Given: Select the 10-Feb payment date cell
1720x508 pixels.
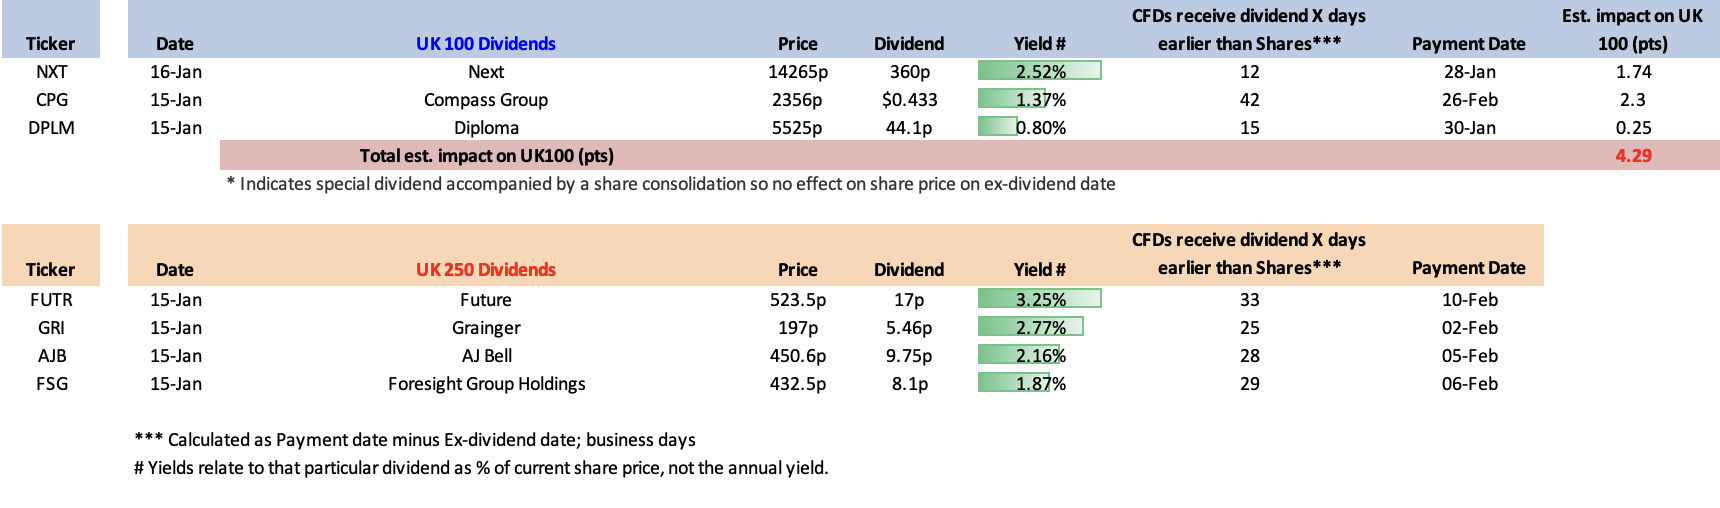Looking at the screenshot, I should pyautogui.click(x=1469, y=300).
